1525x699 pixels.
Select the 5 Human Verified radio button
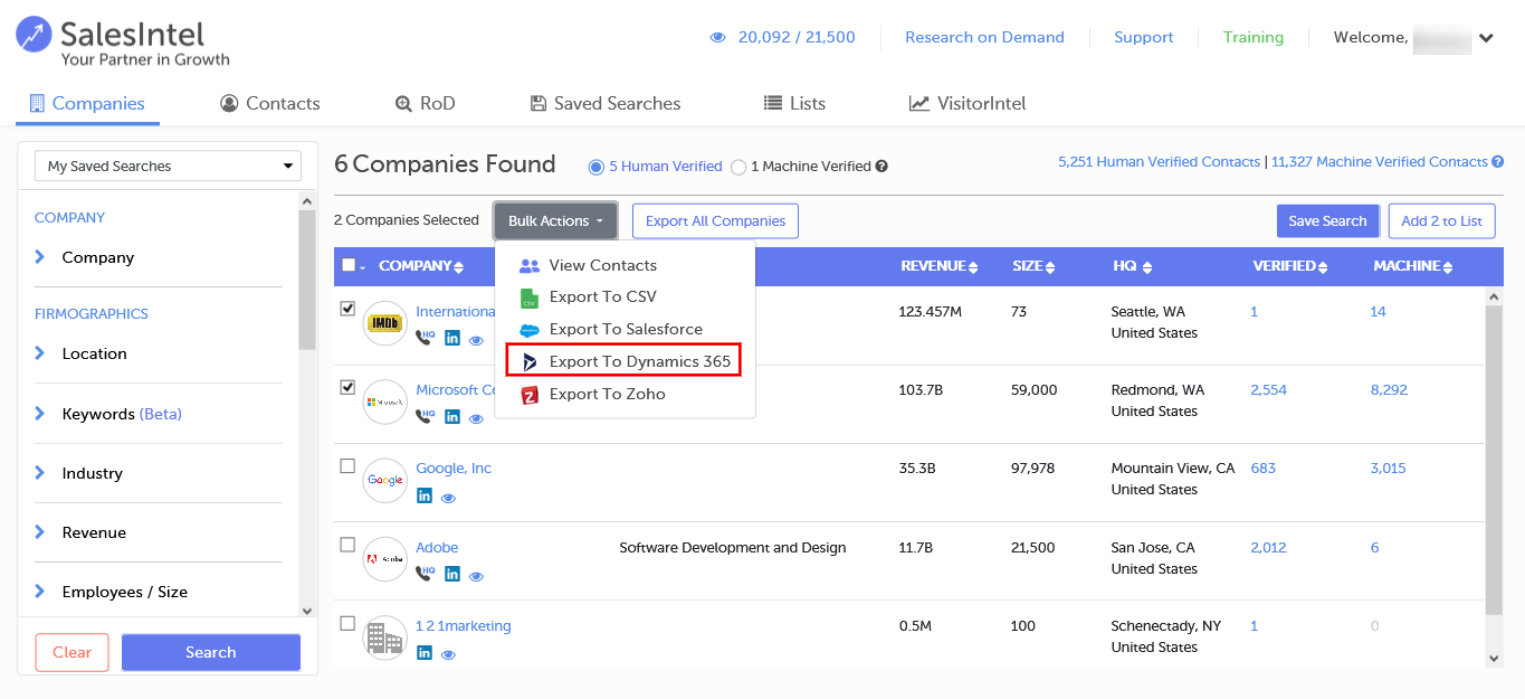[597, 167]
